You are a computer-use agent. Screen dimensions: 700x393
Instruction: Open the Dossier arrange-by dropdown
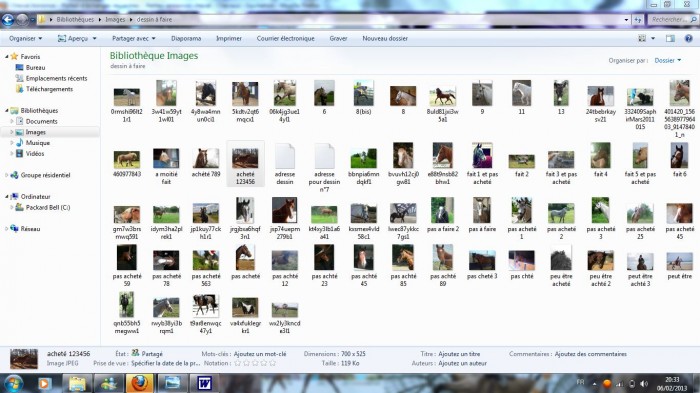668,60
